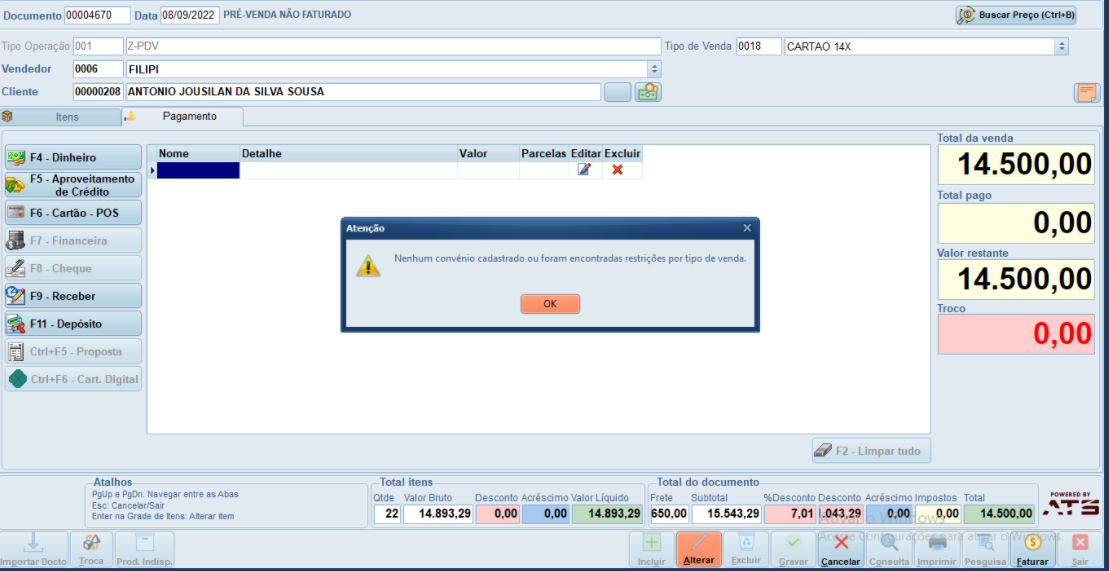Select F4 - Dinheiro payment option
1109x571 pixels.
(x=74, y=157)
